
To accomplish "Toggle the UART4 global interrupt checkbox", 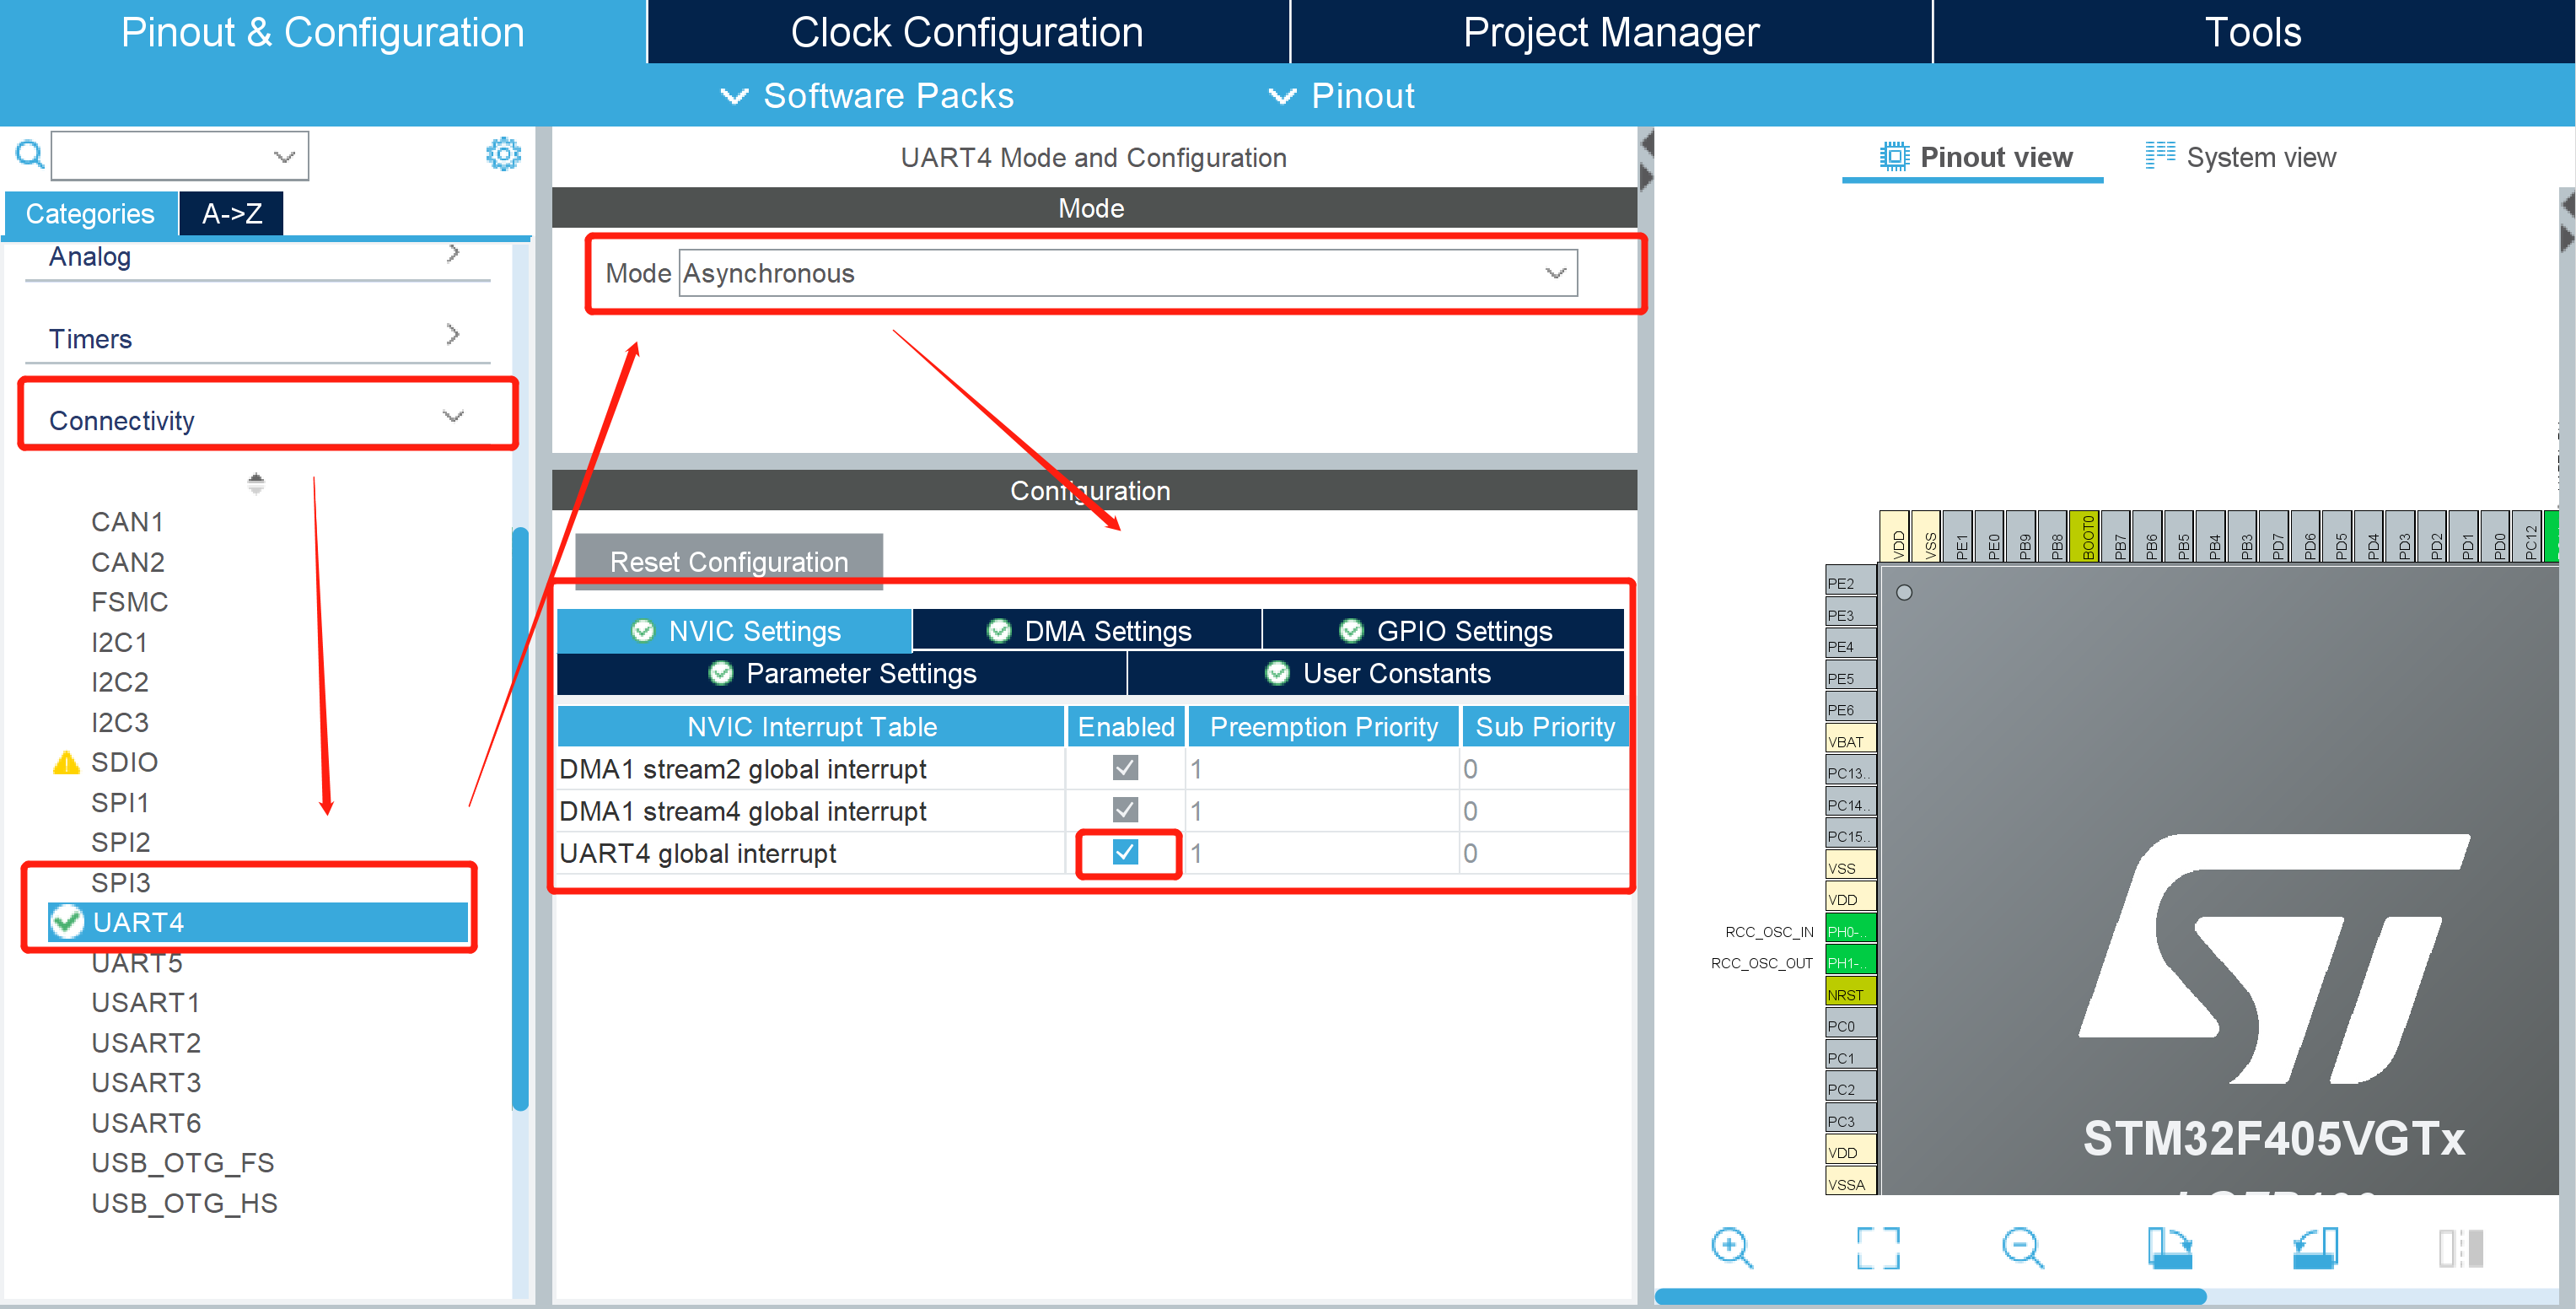I will [x=1125, y=852].
